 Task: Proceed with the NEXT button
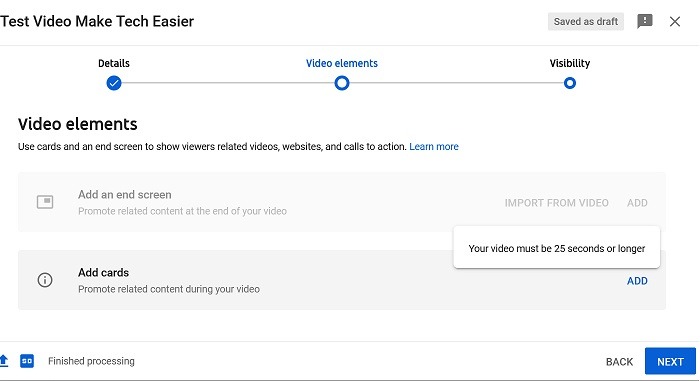click(670, 361)
